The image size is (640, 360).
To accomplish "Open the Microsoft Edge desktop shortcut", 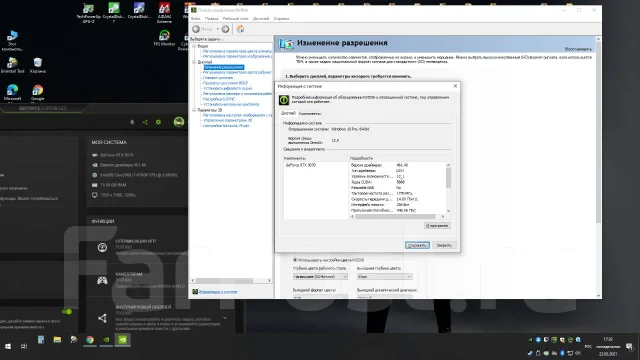I will 12,93.
